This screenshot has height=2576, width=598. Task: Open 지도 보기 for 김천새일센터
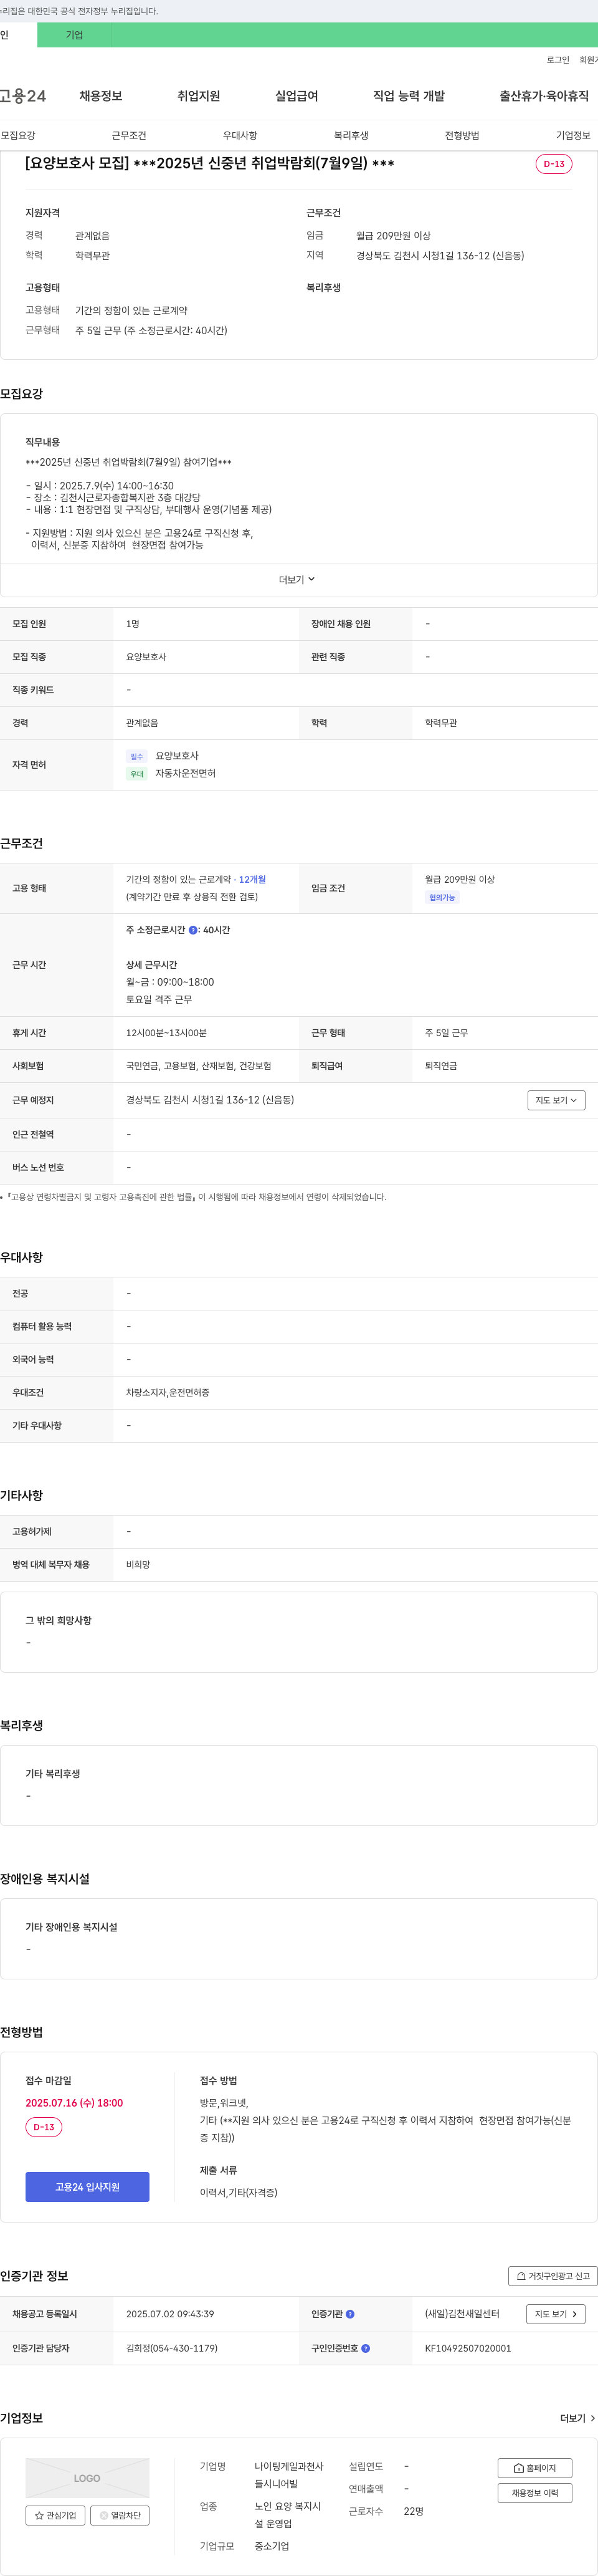[556, 2314]
